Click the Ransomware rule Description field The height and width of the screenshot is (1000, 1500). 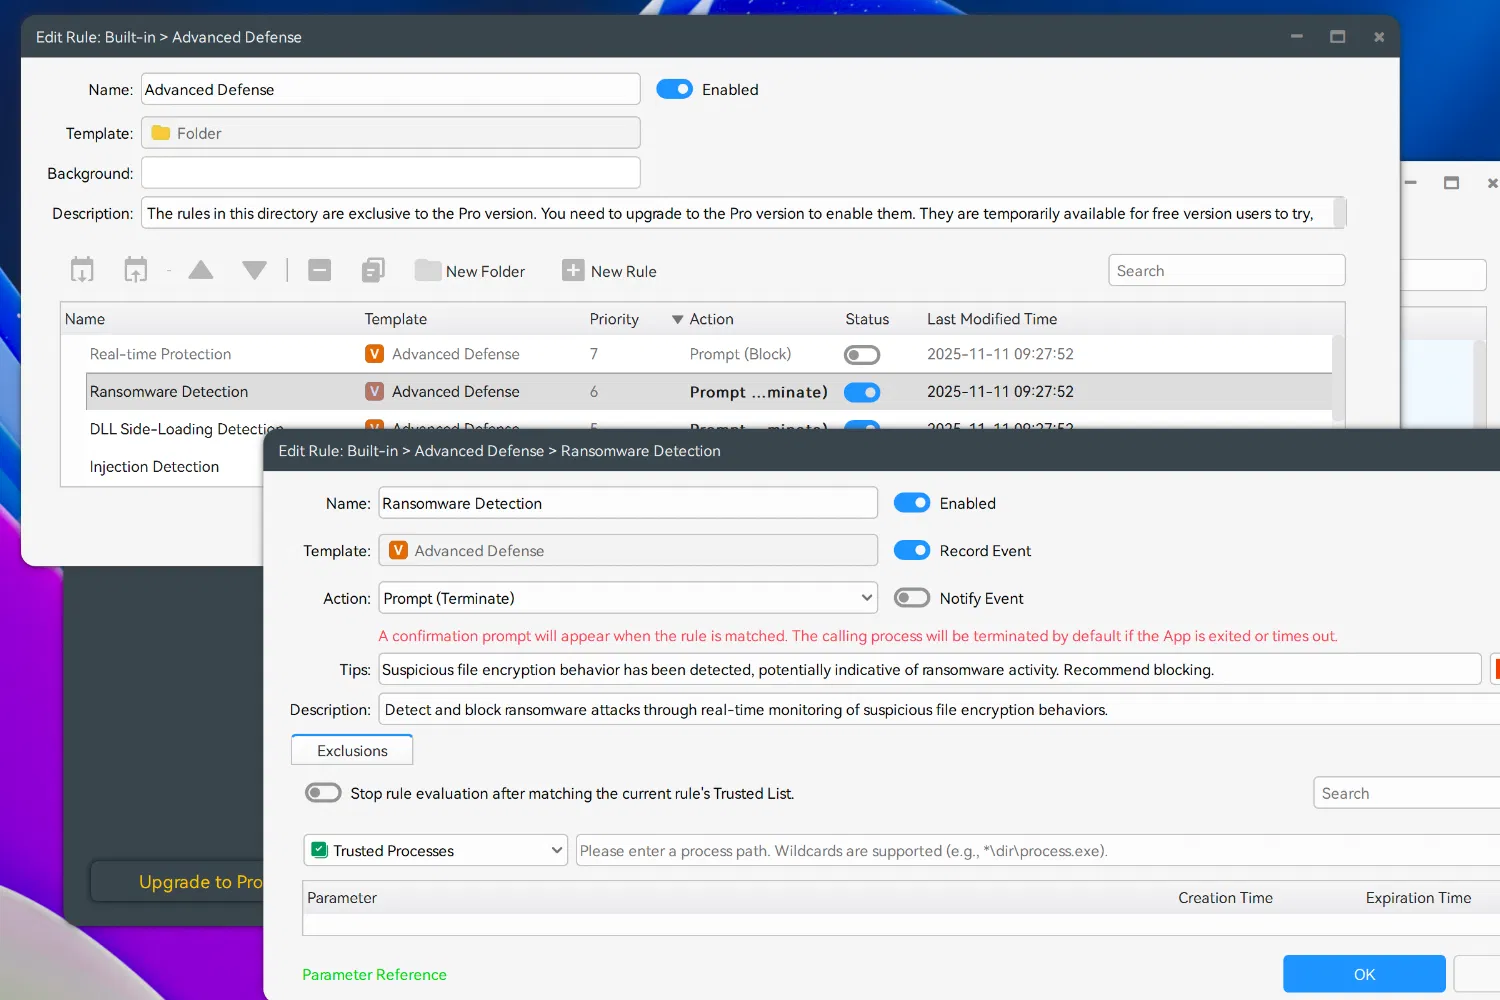[939, 709]
